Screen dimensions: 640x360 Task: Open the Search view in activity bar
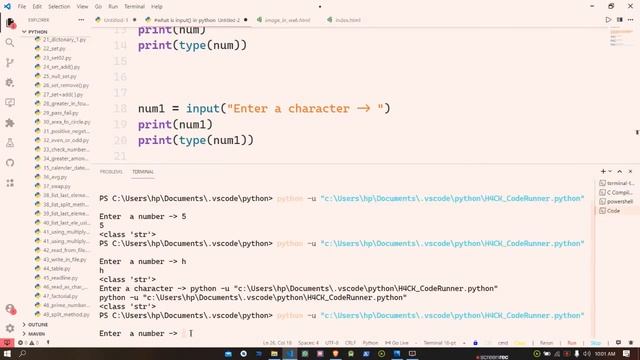(x=10, y=42)
